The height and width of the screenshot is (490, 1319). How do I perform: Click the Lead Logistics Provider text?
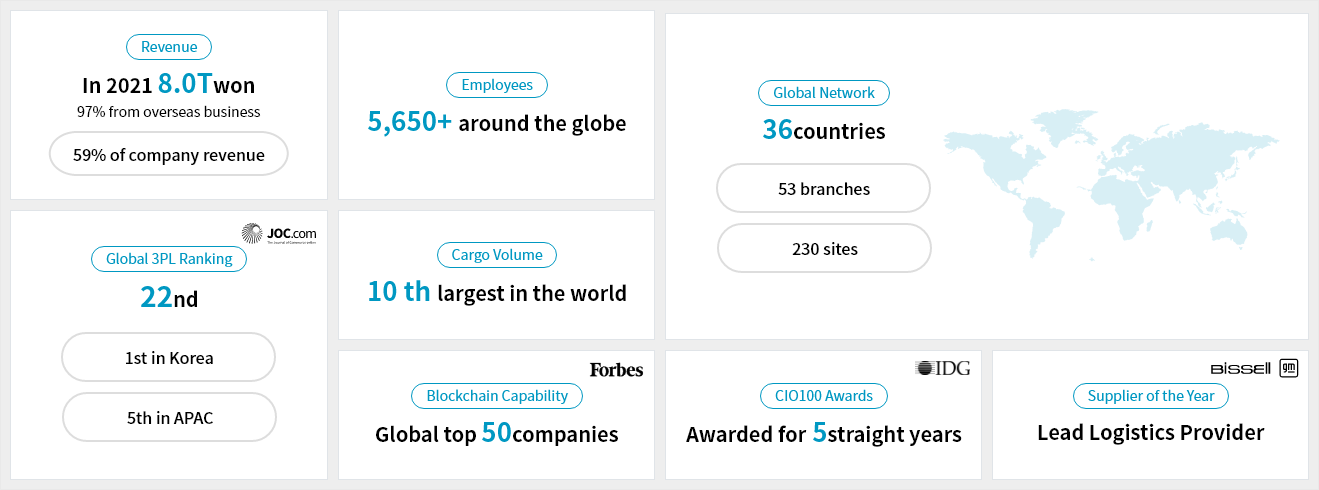click(1151, 433)
